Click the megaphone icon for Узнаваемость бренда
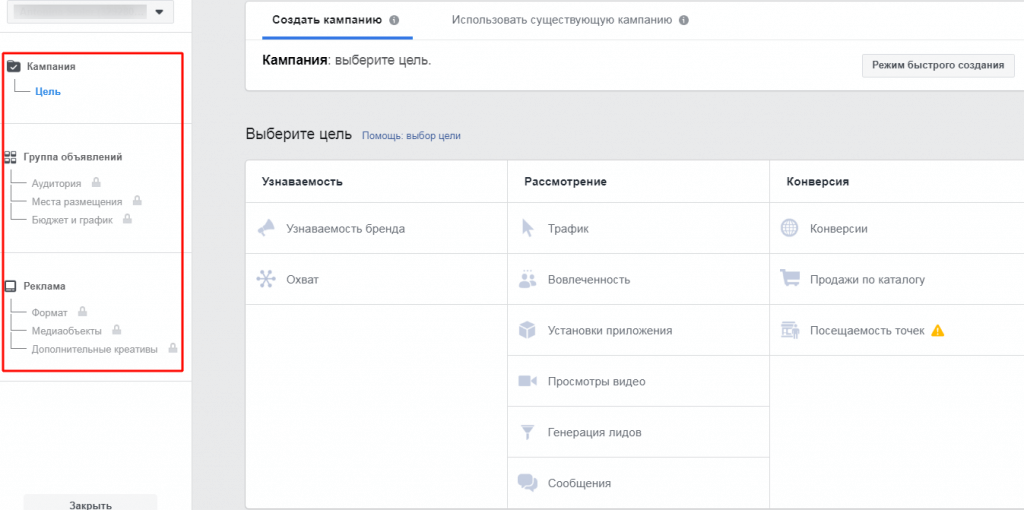Screen dimensions: 1024x510 coord(266,228)
